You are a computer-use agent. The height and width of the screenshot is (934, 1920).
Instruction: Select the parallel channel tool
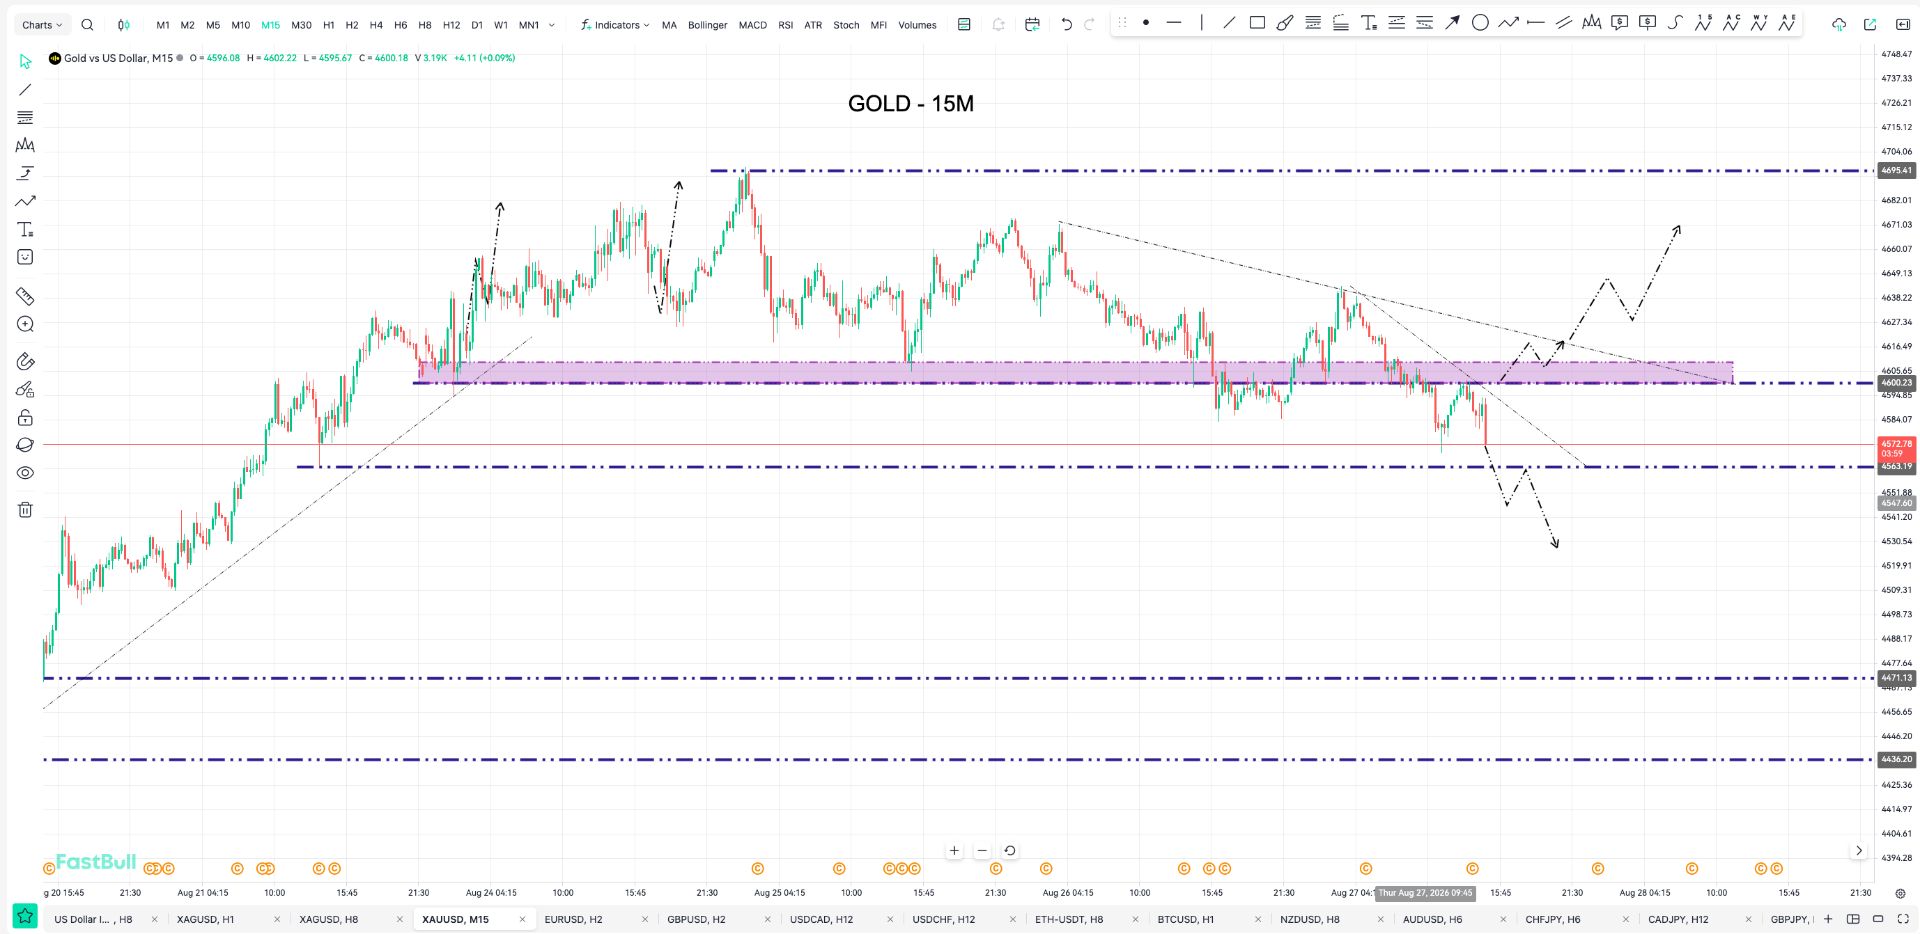pyautogui.click(x=1564, y=23)
